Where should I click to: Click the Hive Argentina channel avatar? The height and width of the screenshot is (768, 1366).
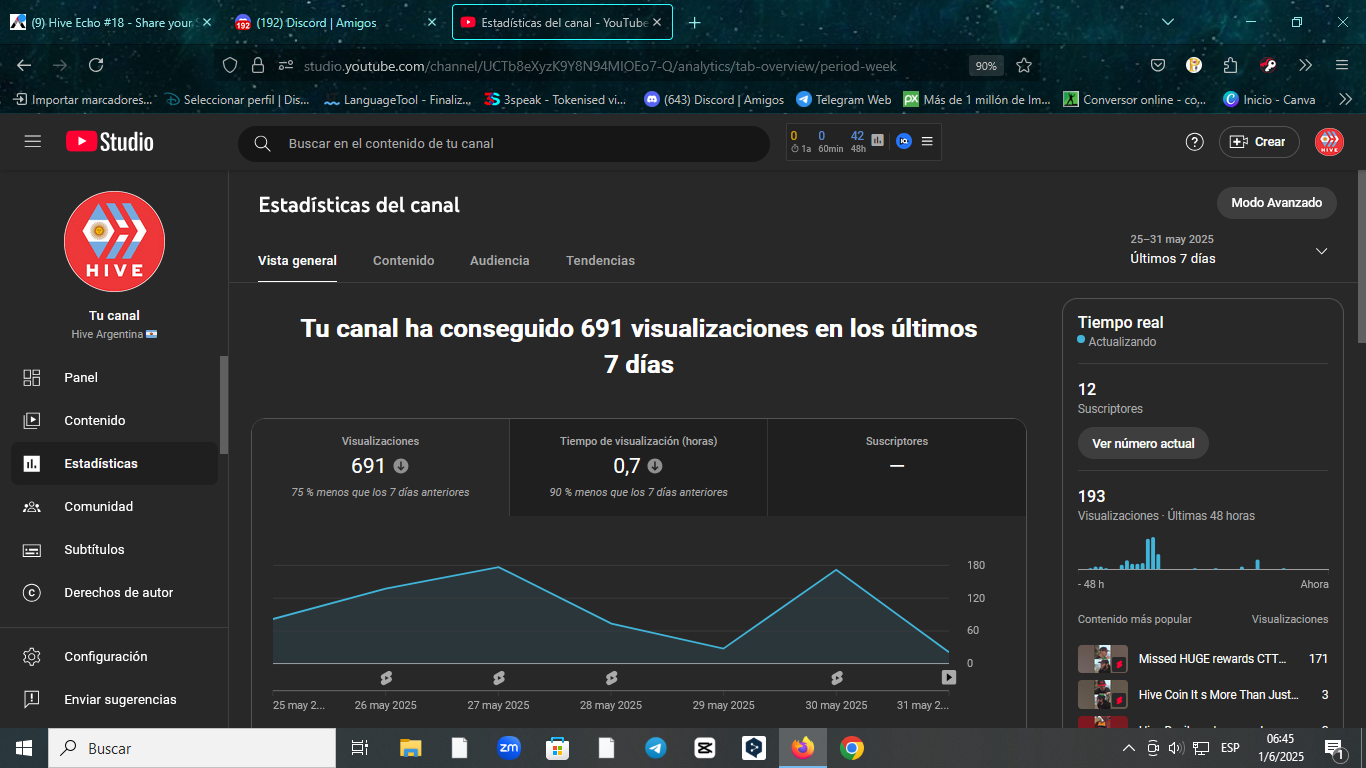tap(114, 241)
